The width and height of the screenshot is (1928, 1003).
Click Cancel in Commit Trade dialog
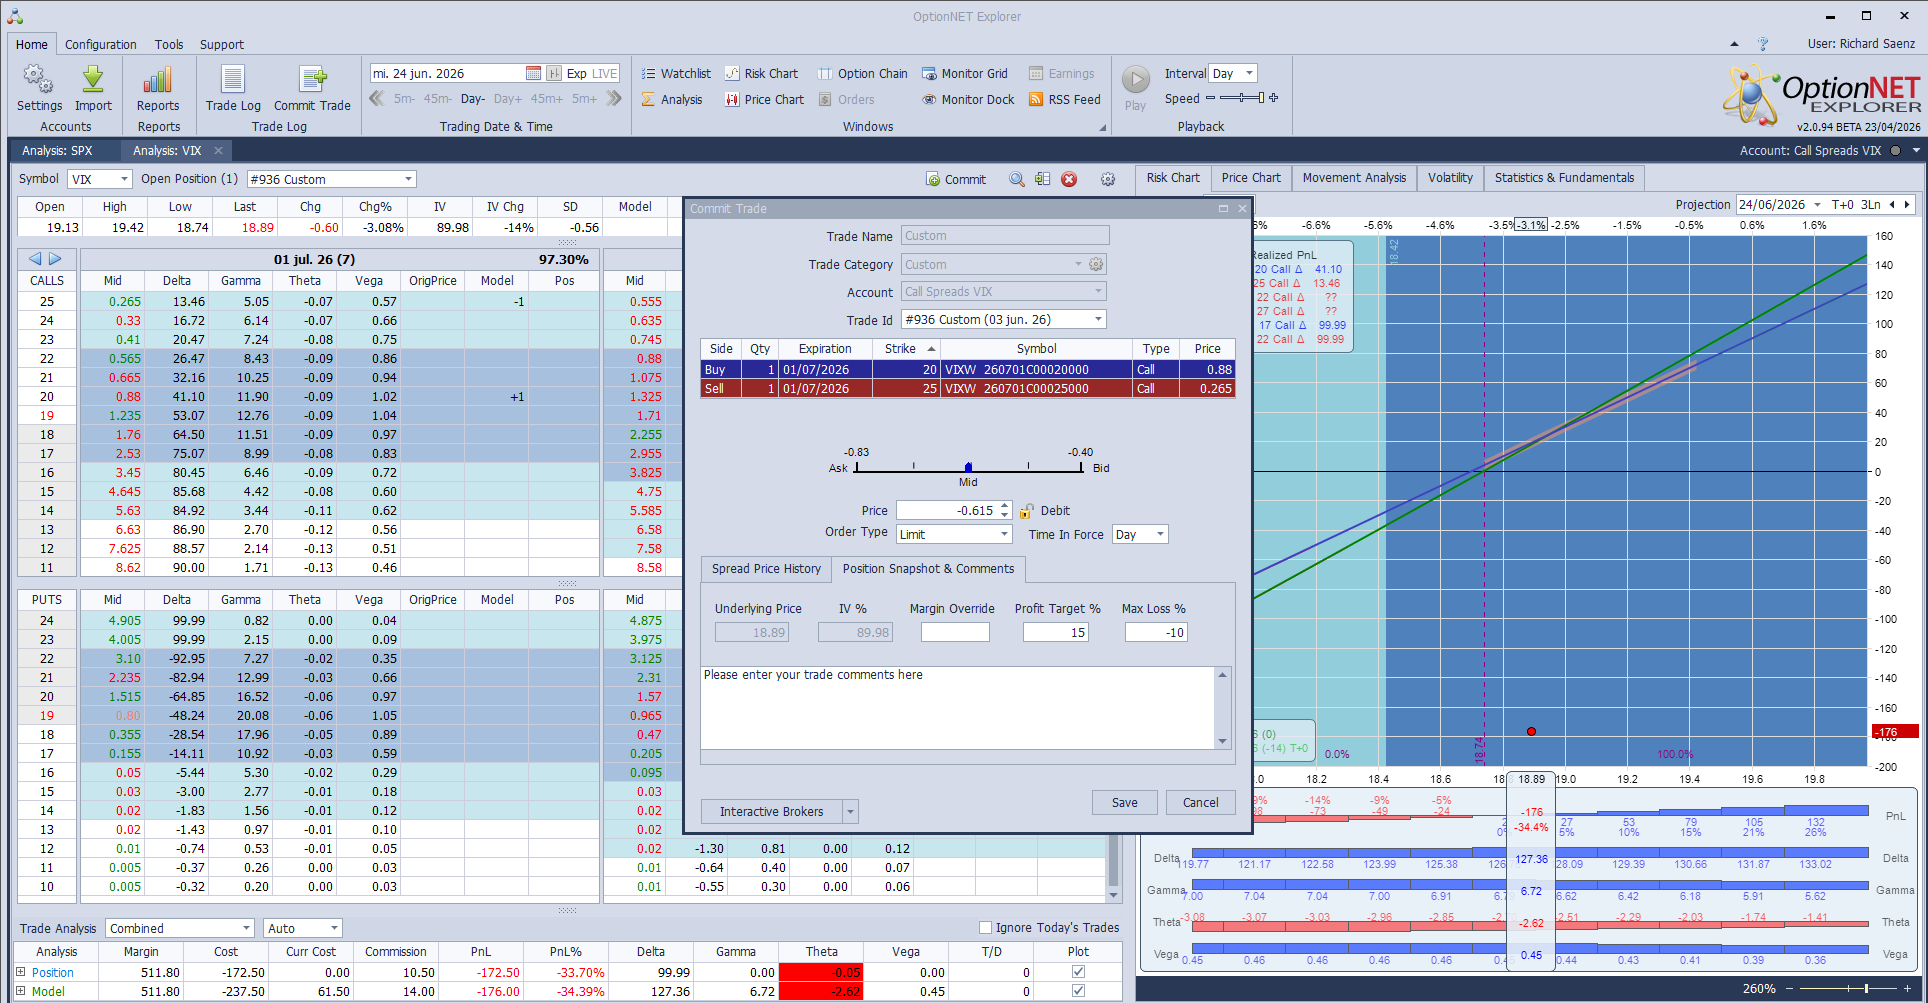(x=1200, y=802)
